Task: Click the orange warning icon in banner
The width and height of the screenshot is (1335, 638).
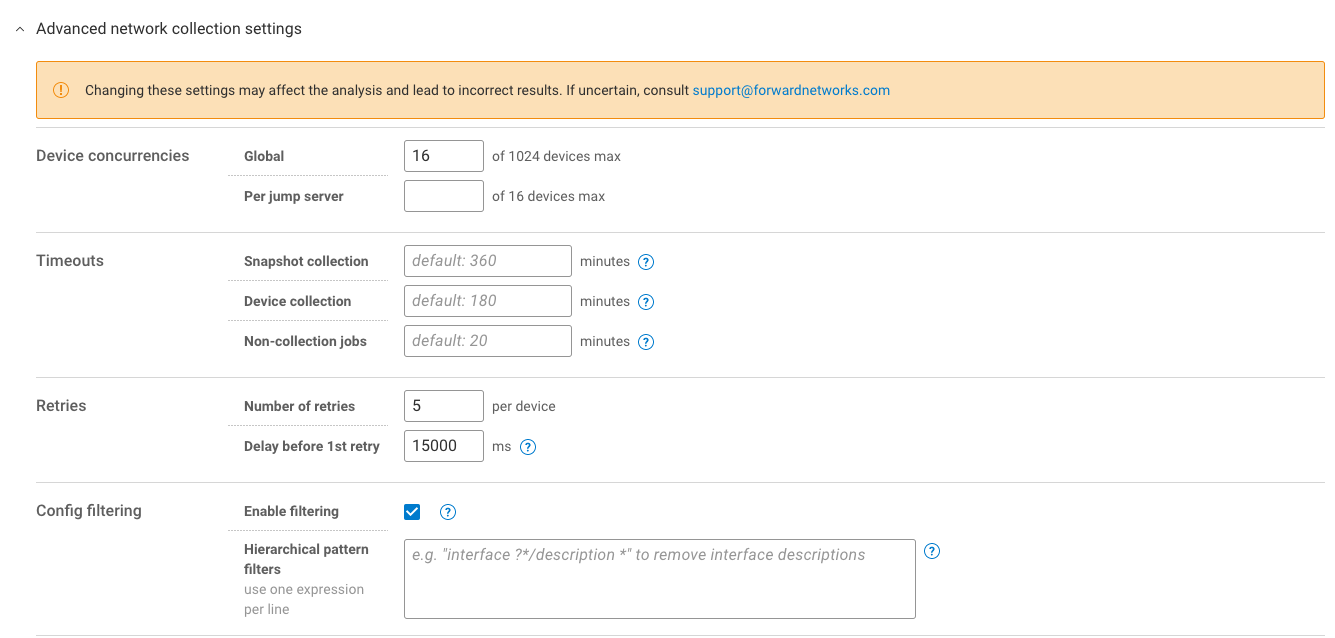Action: tap(61, 90)
